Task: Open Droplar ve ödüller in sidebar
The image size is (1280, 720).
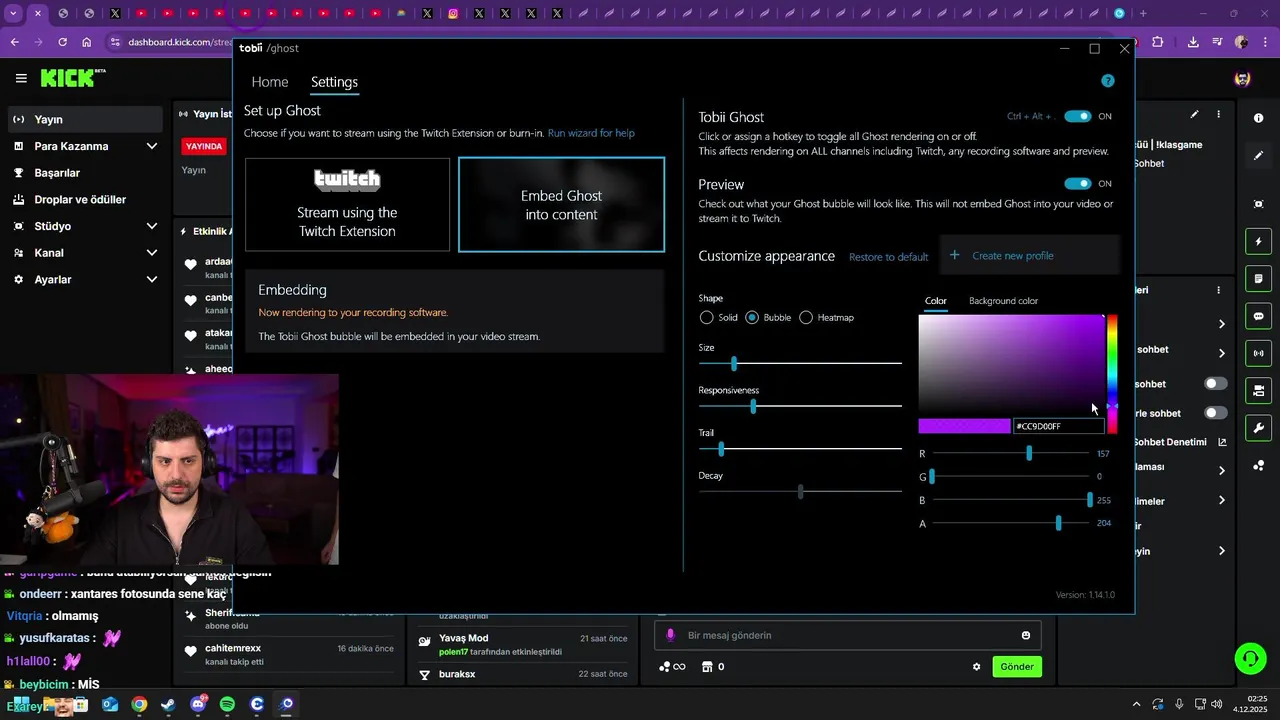Action: tap(84, 200)
